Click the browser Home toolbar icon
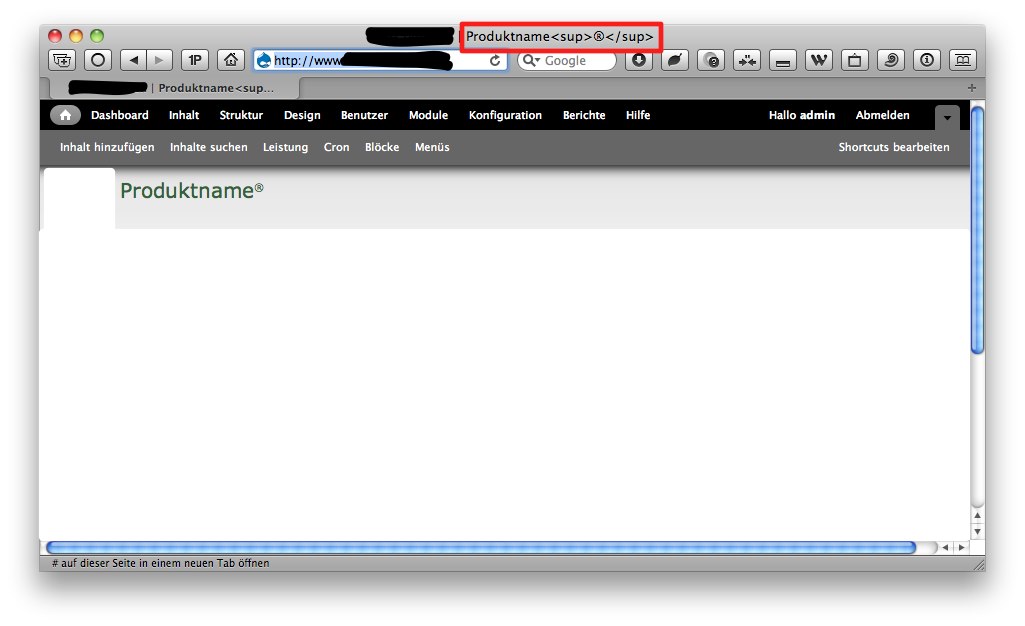Image resolution: width=1025 pixels, height=626 pixels. point(231,60)
